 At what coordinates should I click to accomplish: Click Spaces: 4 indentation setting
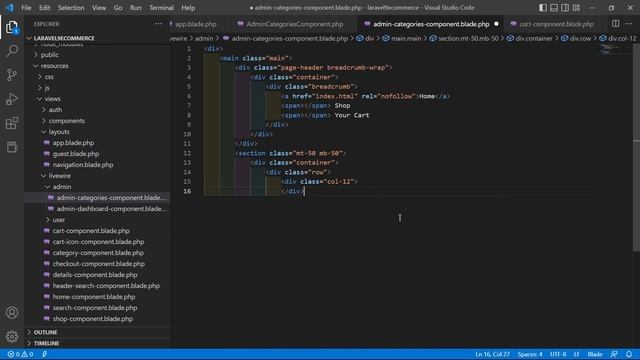[x=530, y=354]
